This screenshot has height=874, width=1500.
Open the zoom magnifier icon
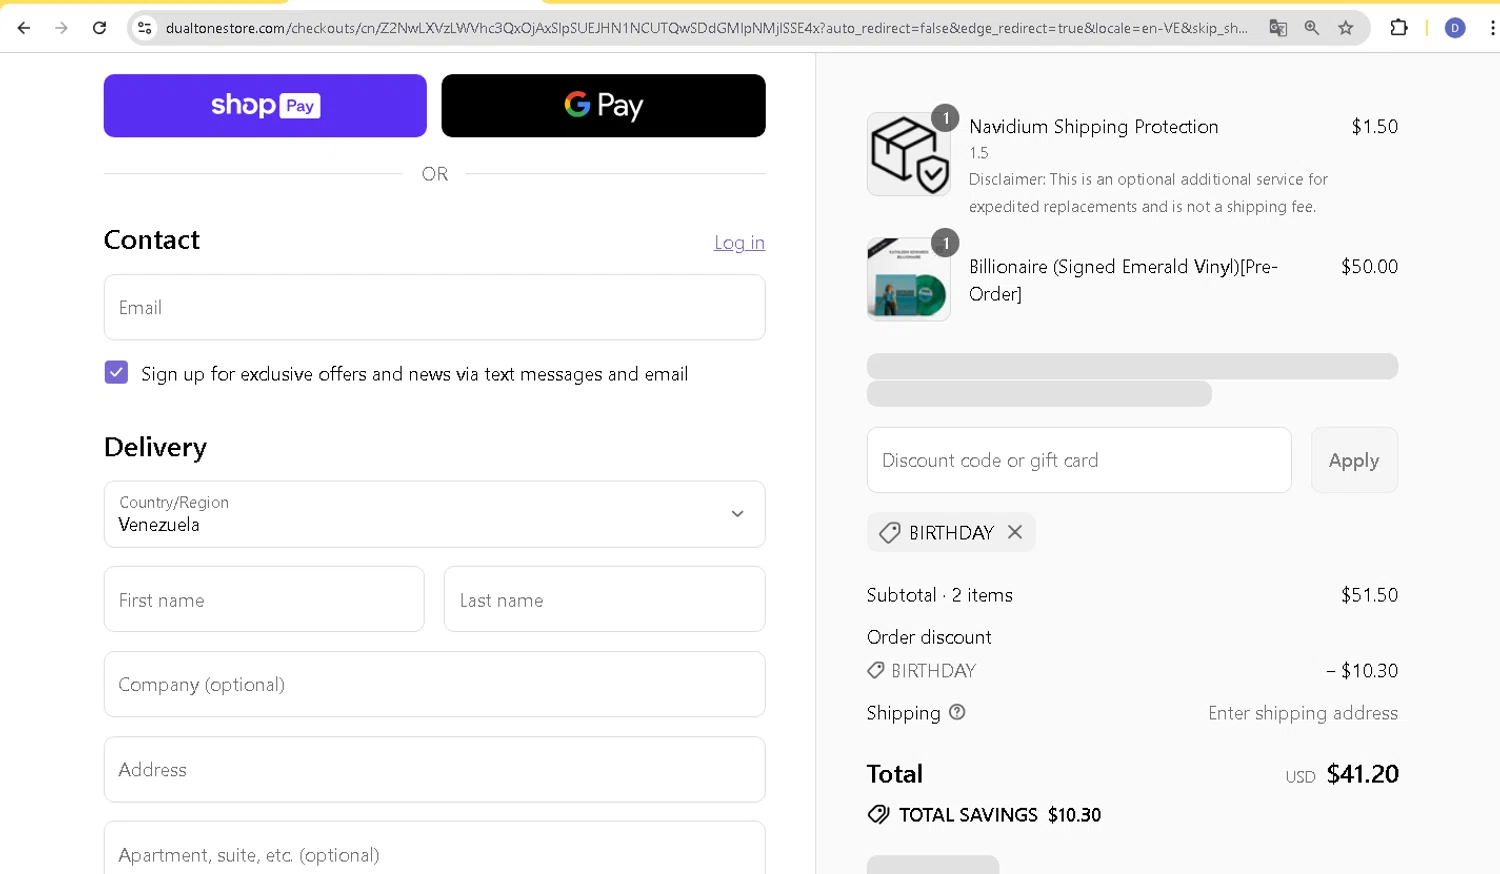point(1312,28)
